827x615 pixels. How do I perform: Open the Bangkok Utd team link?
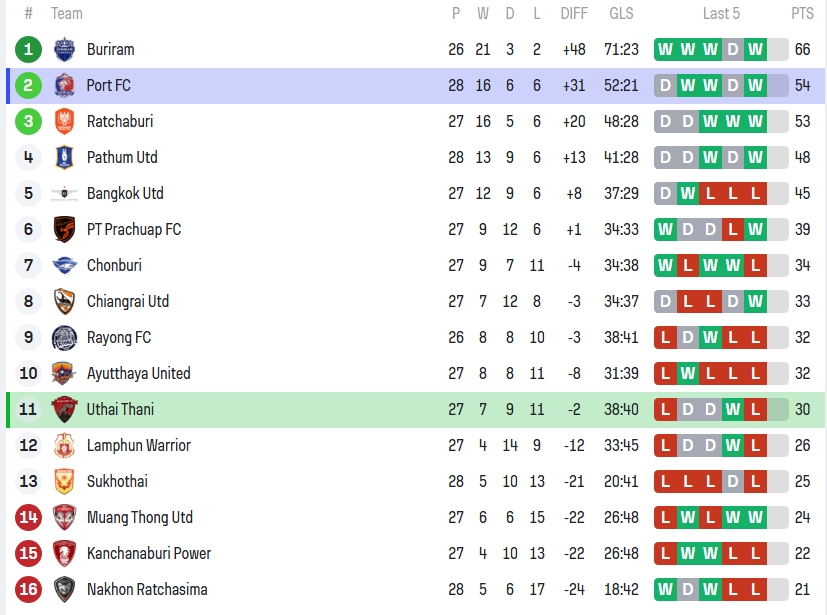point(125,193)
